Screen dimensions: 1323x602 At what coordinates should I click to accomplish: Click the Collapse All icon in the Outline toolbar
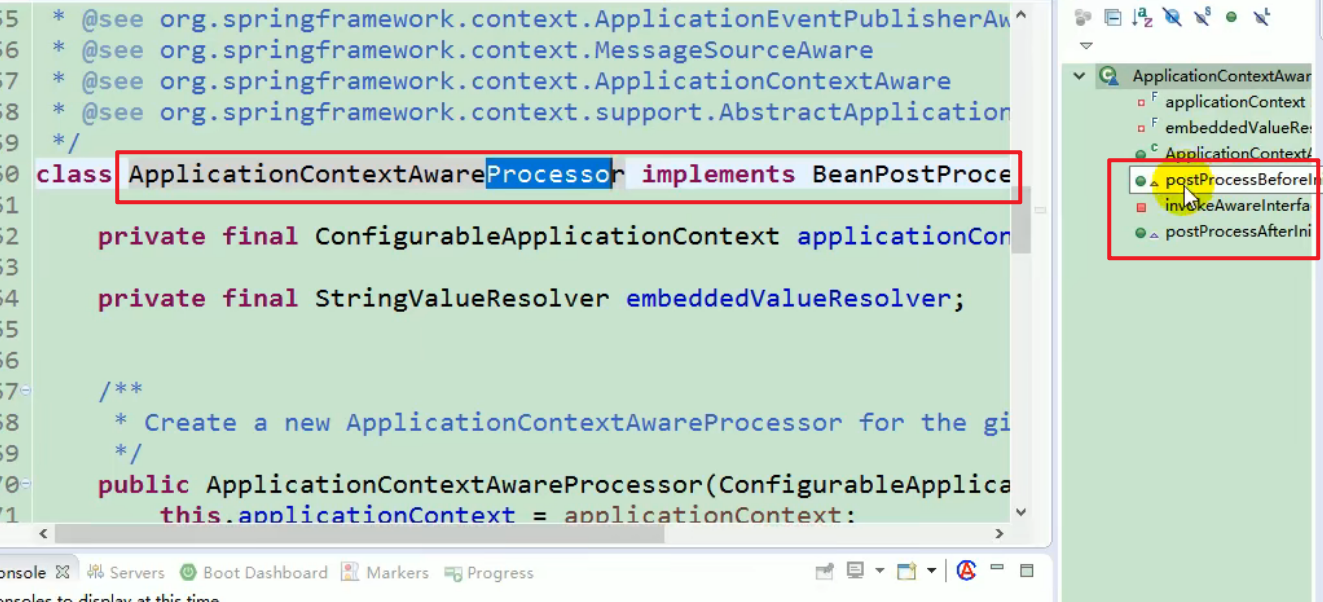[1112, 17]
